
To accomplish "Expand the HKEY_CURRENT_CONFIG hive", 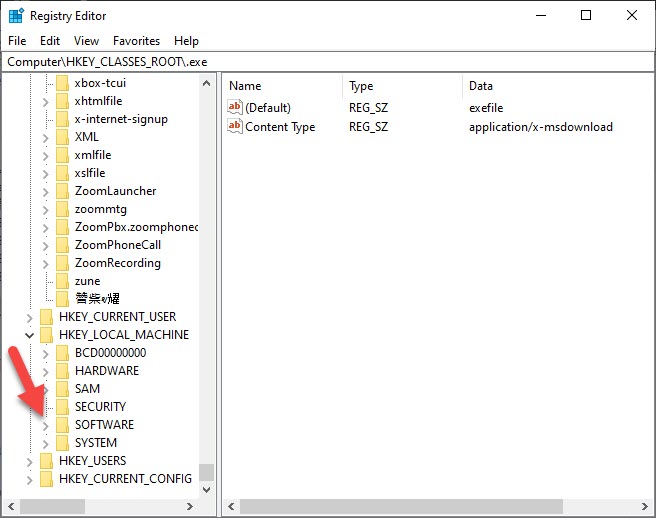I will pyautogui.click(x=29, y=479).
